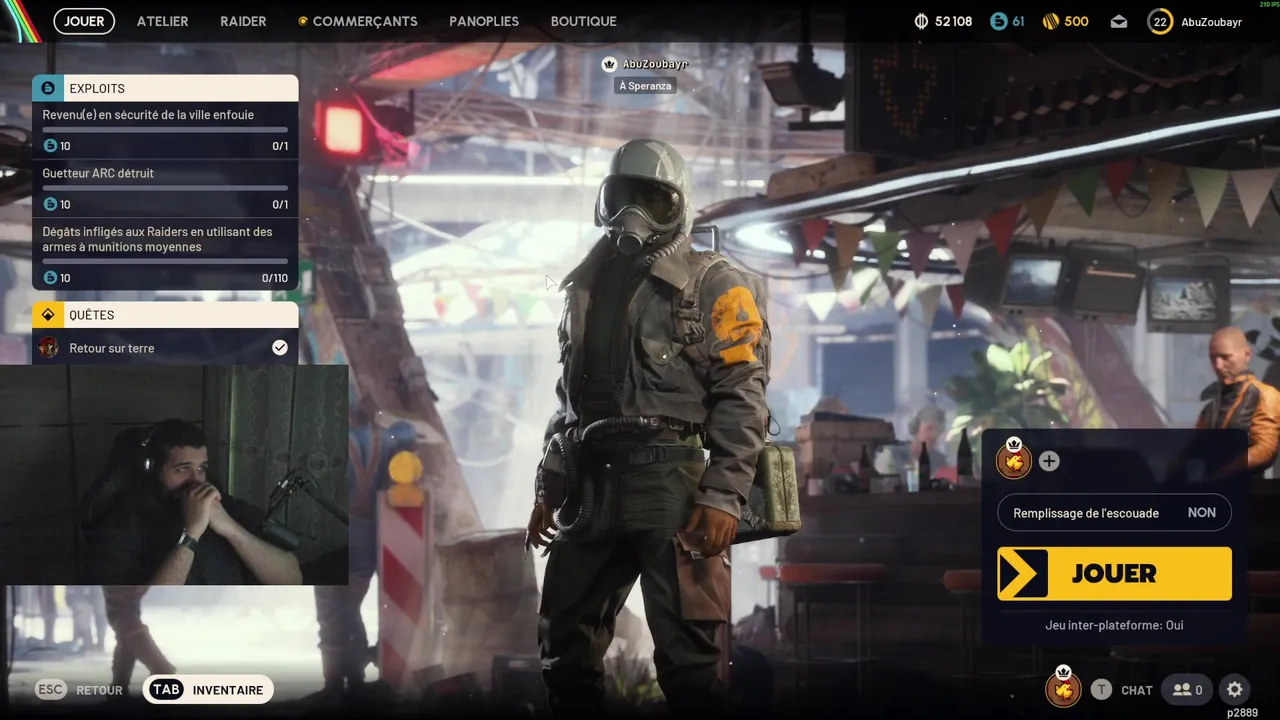The height and width of the screenshot is (720, 1280).
Task: Click ESC RETOUR button
Action: [79, 690]
